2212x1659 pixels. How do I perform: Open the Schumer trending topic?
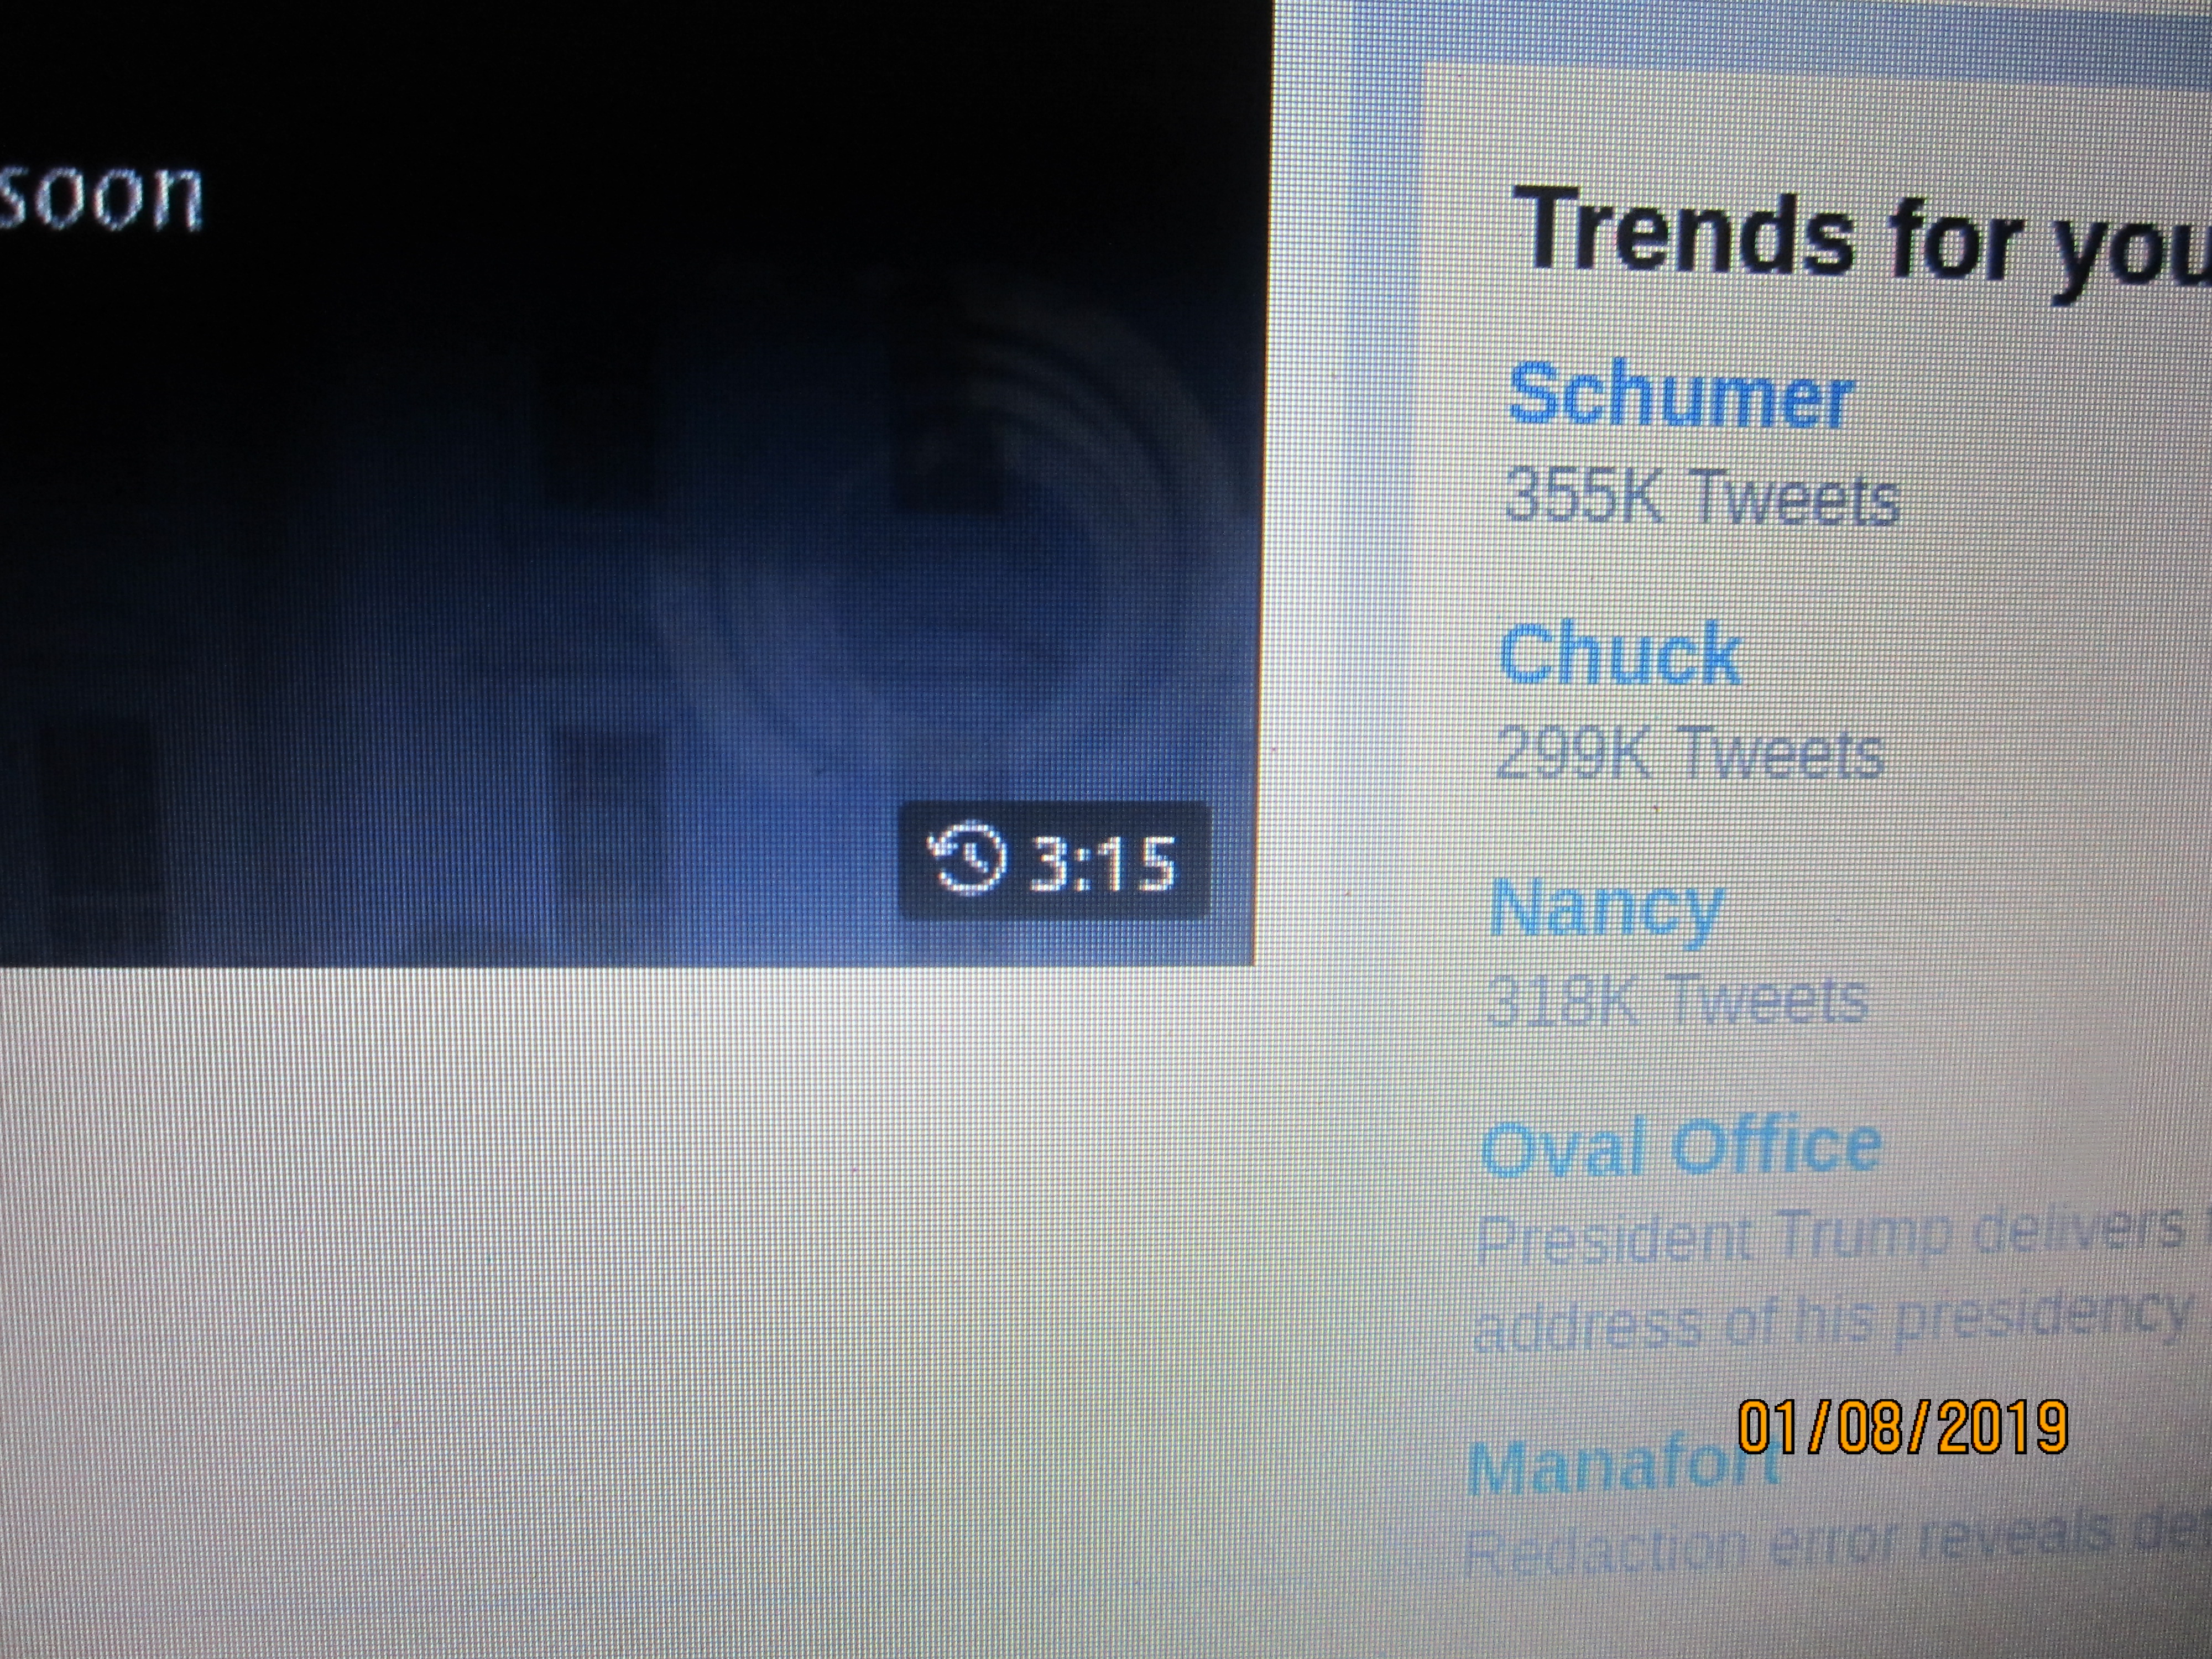coord(1680,394)
